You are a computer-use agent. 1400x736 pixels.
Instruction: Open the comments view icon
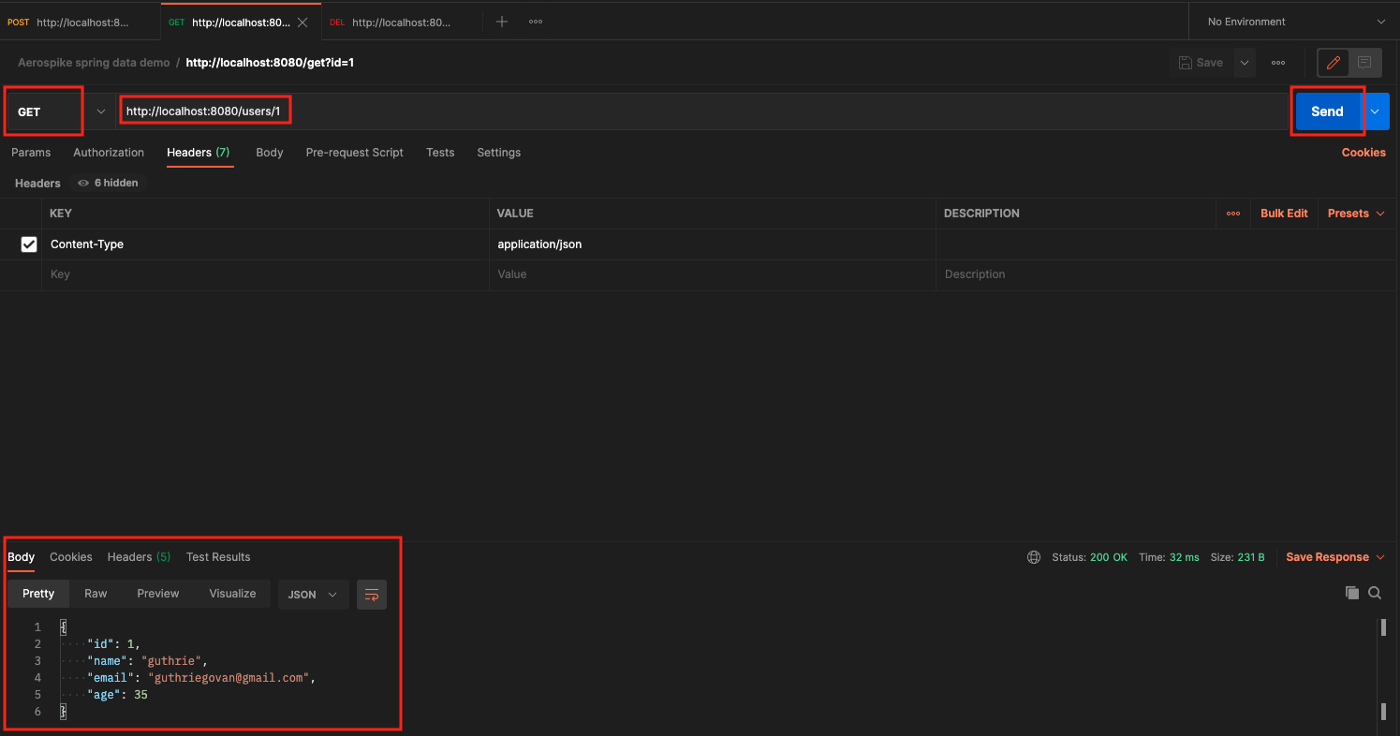coord(1364,62)
